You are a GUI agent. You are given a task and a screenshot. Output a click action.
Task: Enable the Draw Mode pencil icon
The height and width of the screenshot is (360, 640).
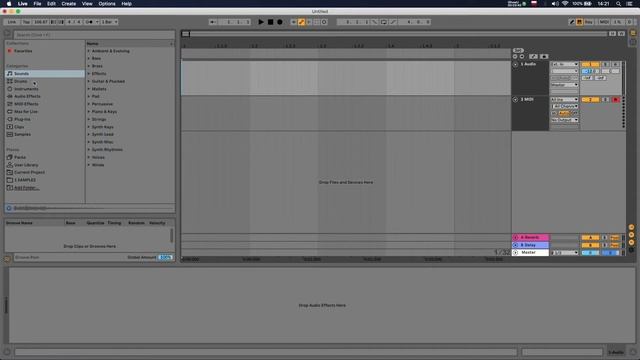pos(572,22)
